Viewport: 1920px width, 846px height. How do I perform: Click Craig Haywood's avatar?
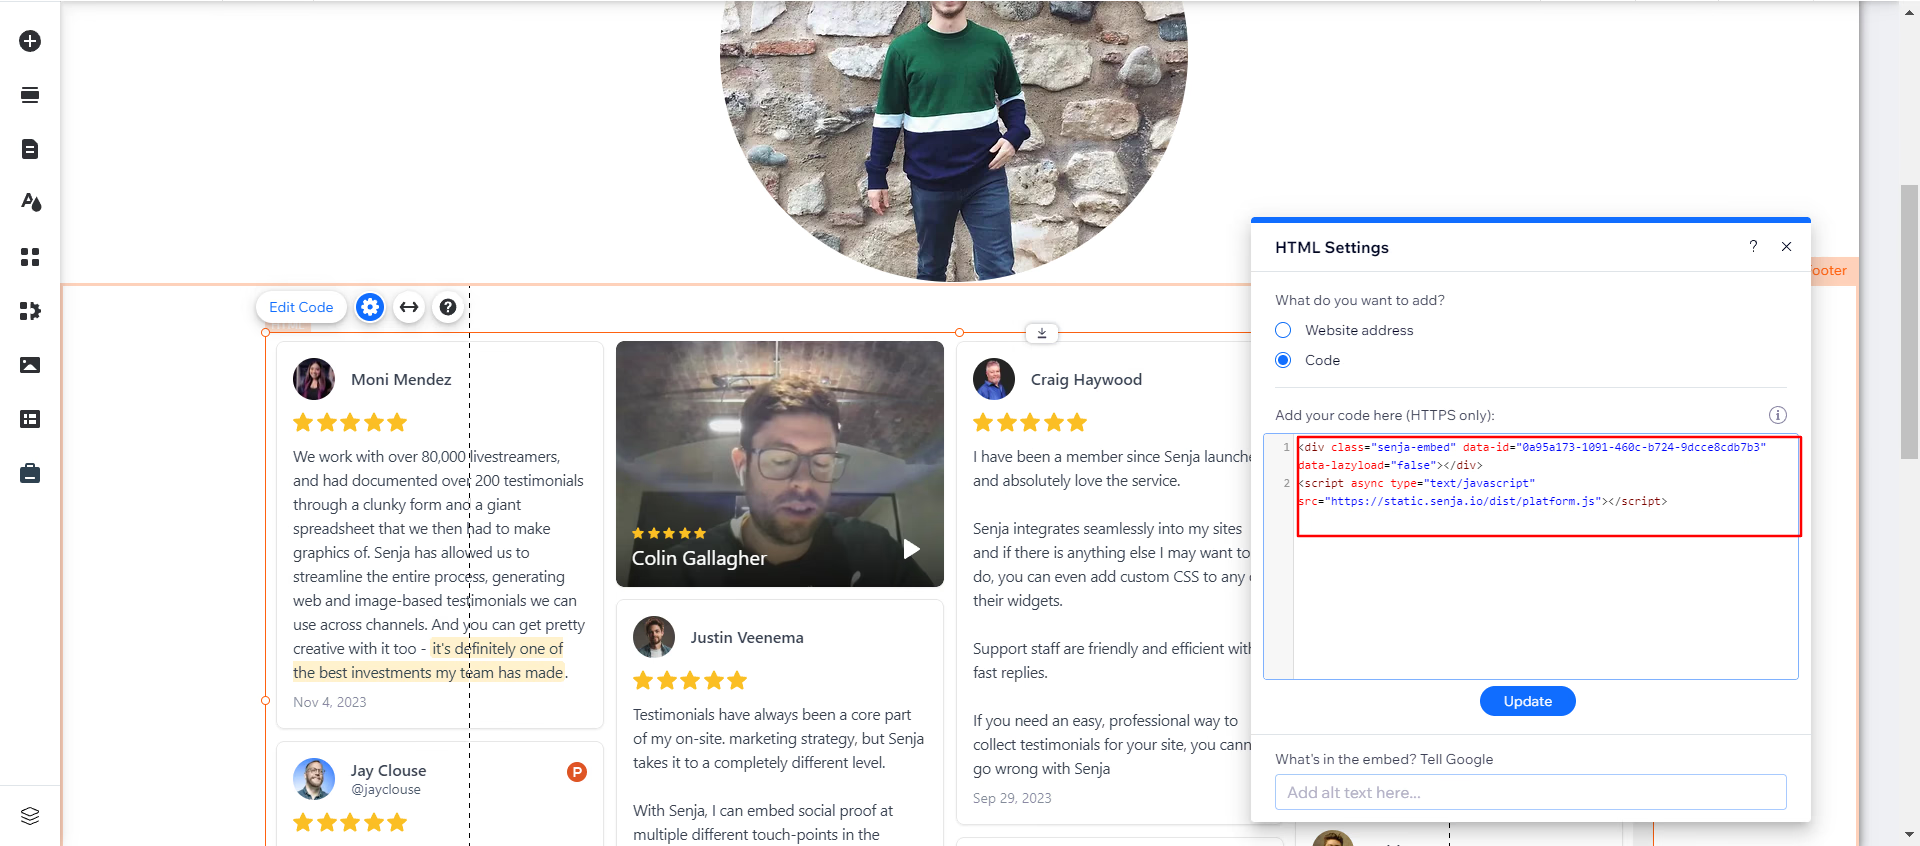[994, 379]
